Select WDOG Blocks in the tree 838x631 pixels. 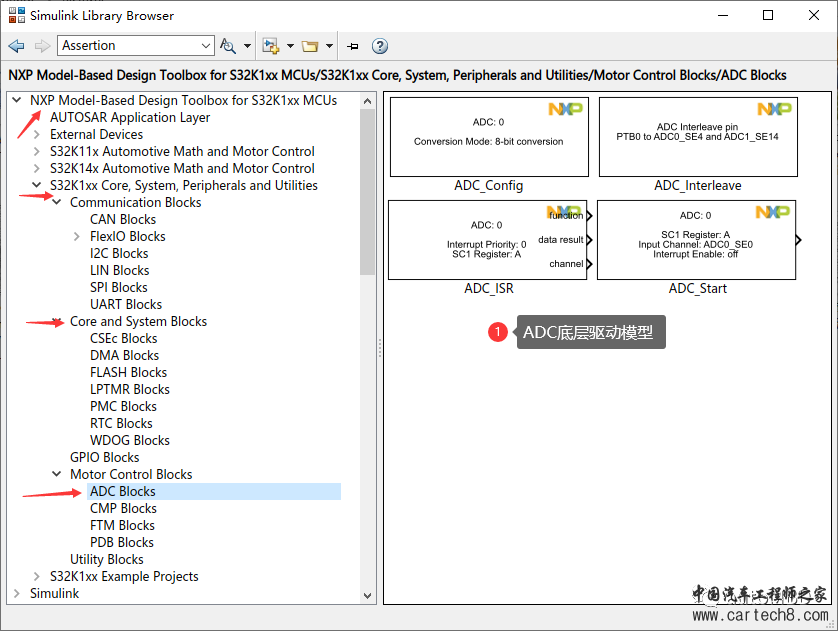click(130, 440)
